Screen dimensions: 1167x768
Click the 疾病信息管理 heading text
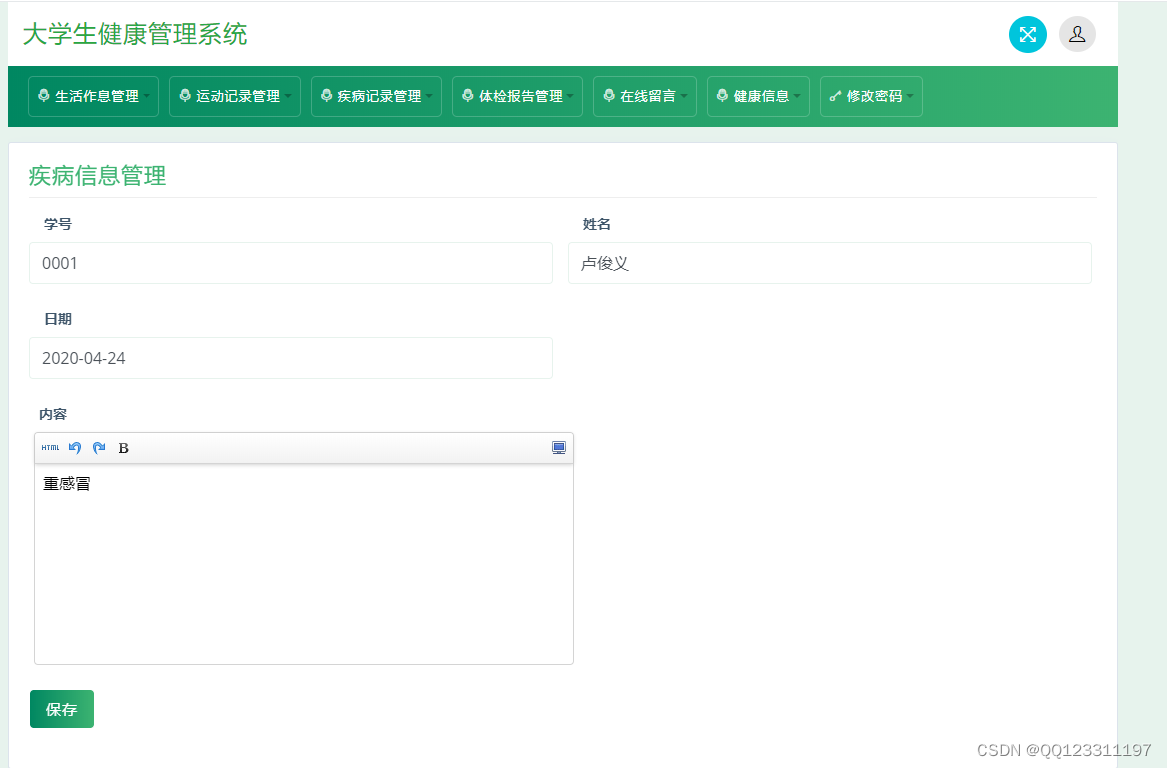(97, 176)
